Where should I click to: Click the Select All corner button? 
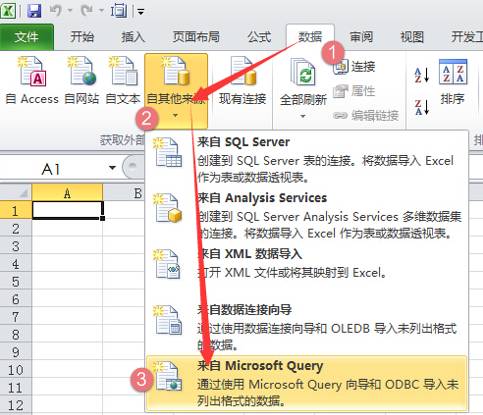click(16, 192)
